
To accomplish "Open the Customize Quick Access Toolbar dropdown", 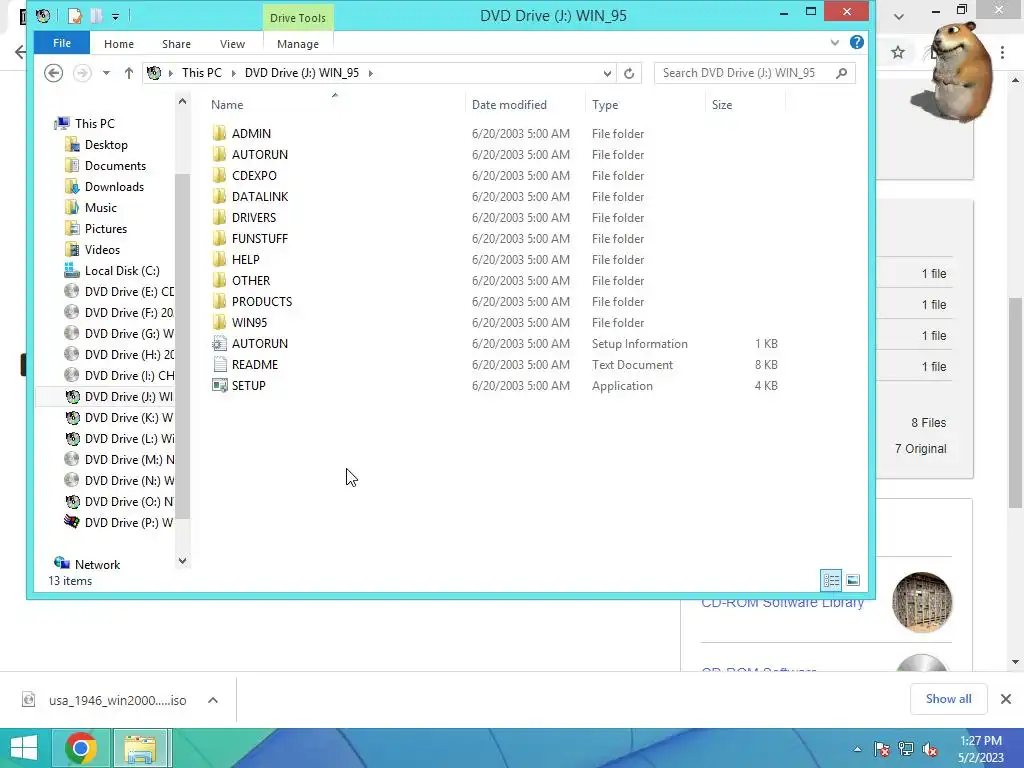I will coord(115,16).
